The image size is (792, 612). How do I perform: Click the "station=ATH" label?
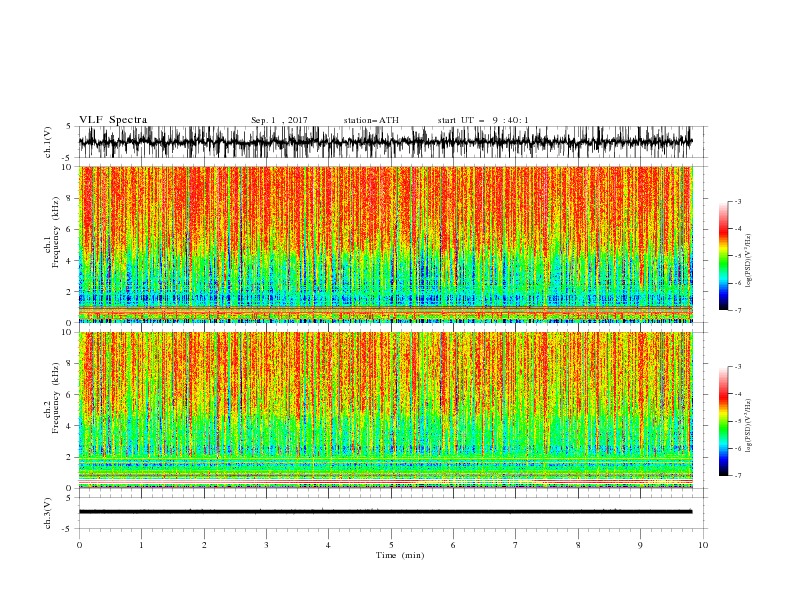point(371,120)
